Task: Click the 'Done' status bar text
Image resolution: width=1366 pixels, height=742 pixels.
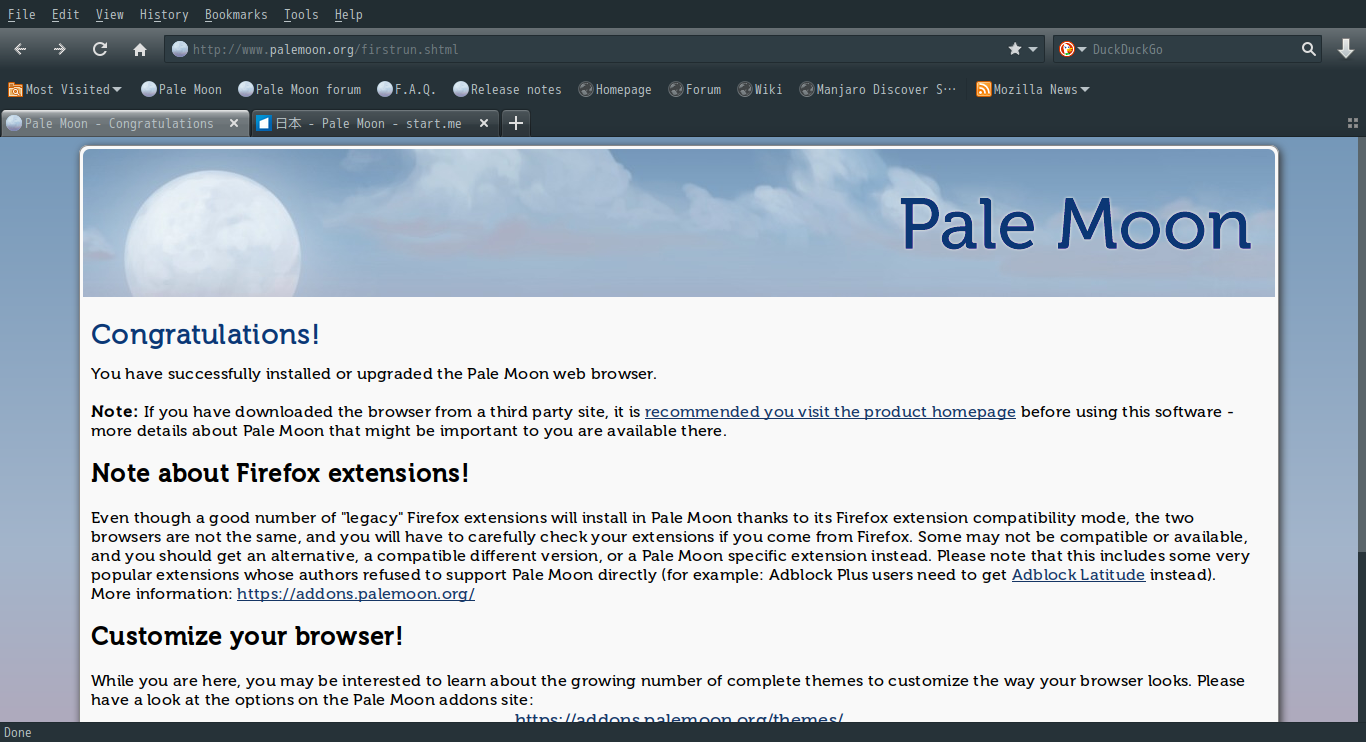Action: pos(18,733)
